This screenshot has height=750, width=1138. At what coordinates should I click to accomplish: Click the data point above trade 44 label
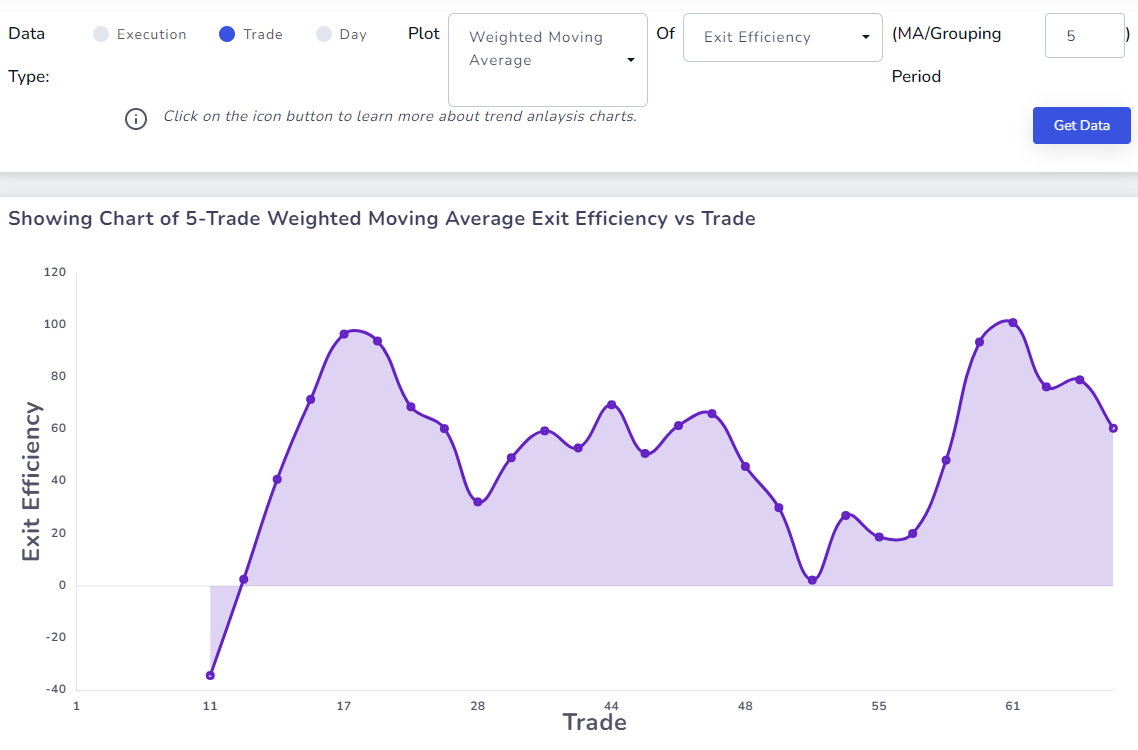(x=612, y=404)
